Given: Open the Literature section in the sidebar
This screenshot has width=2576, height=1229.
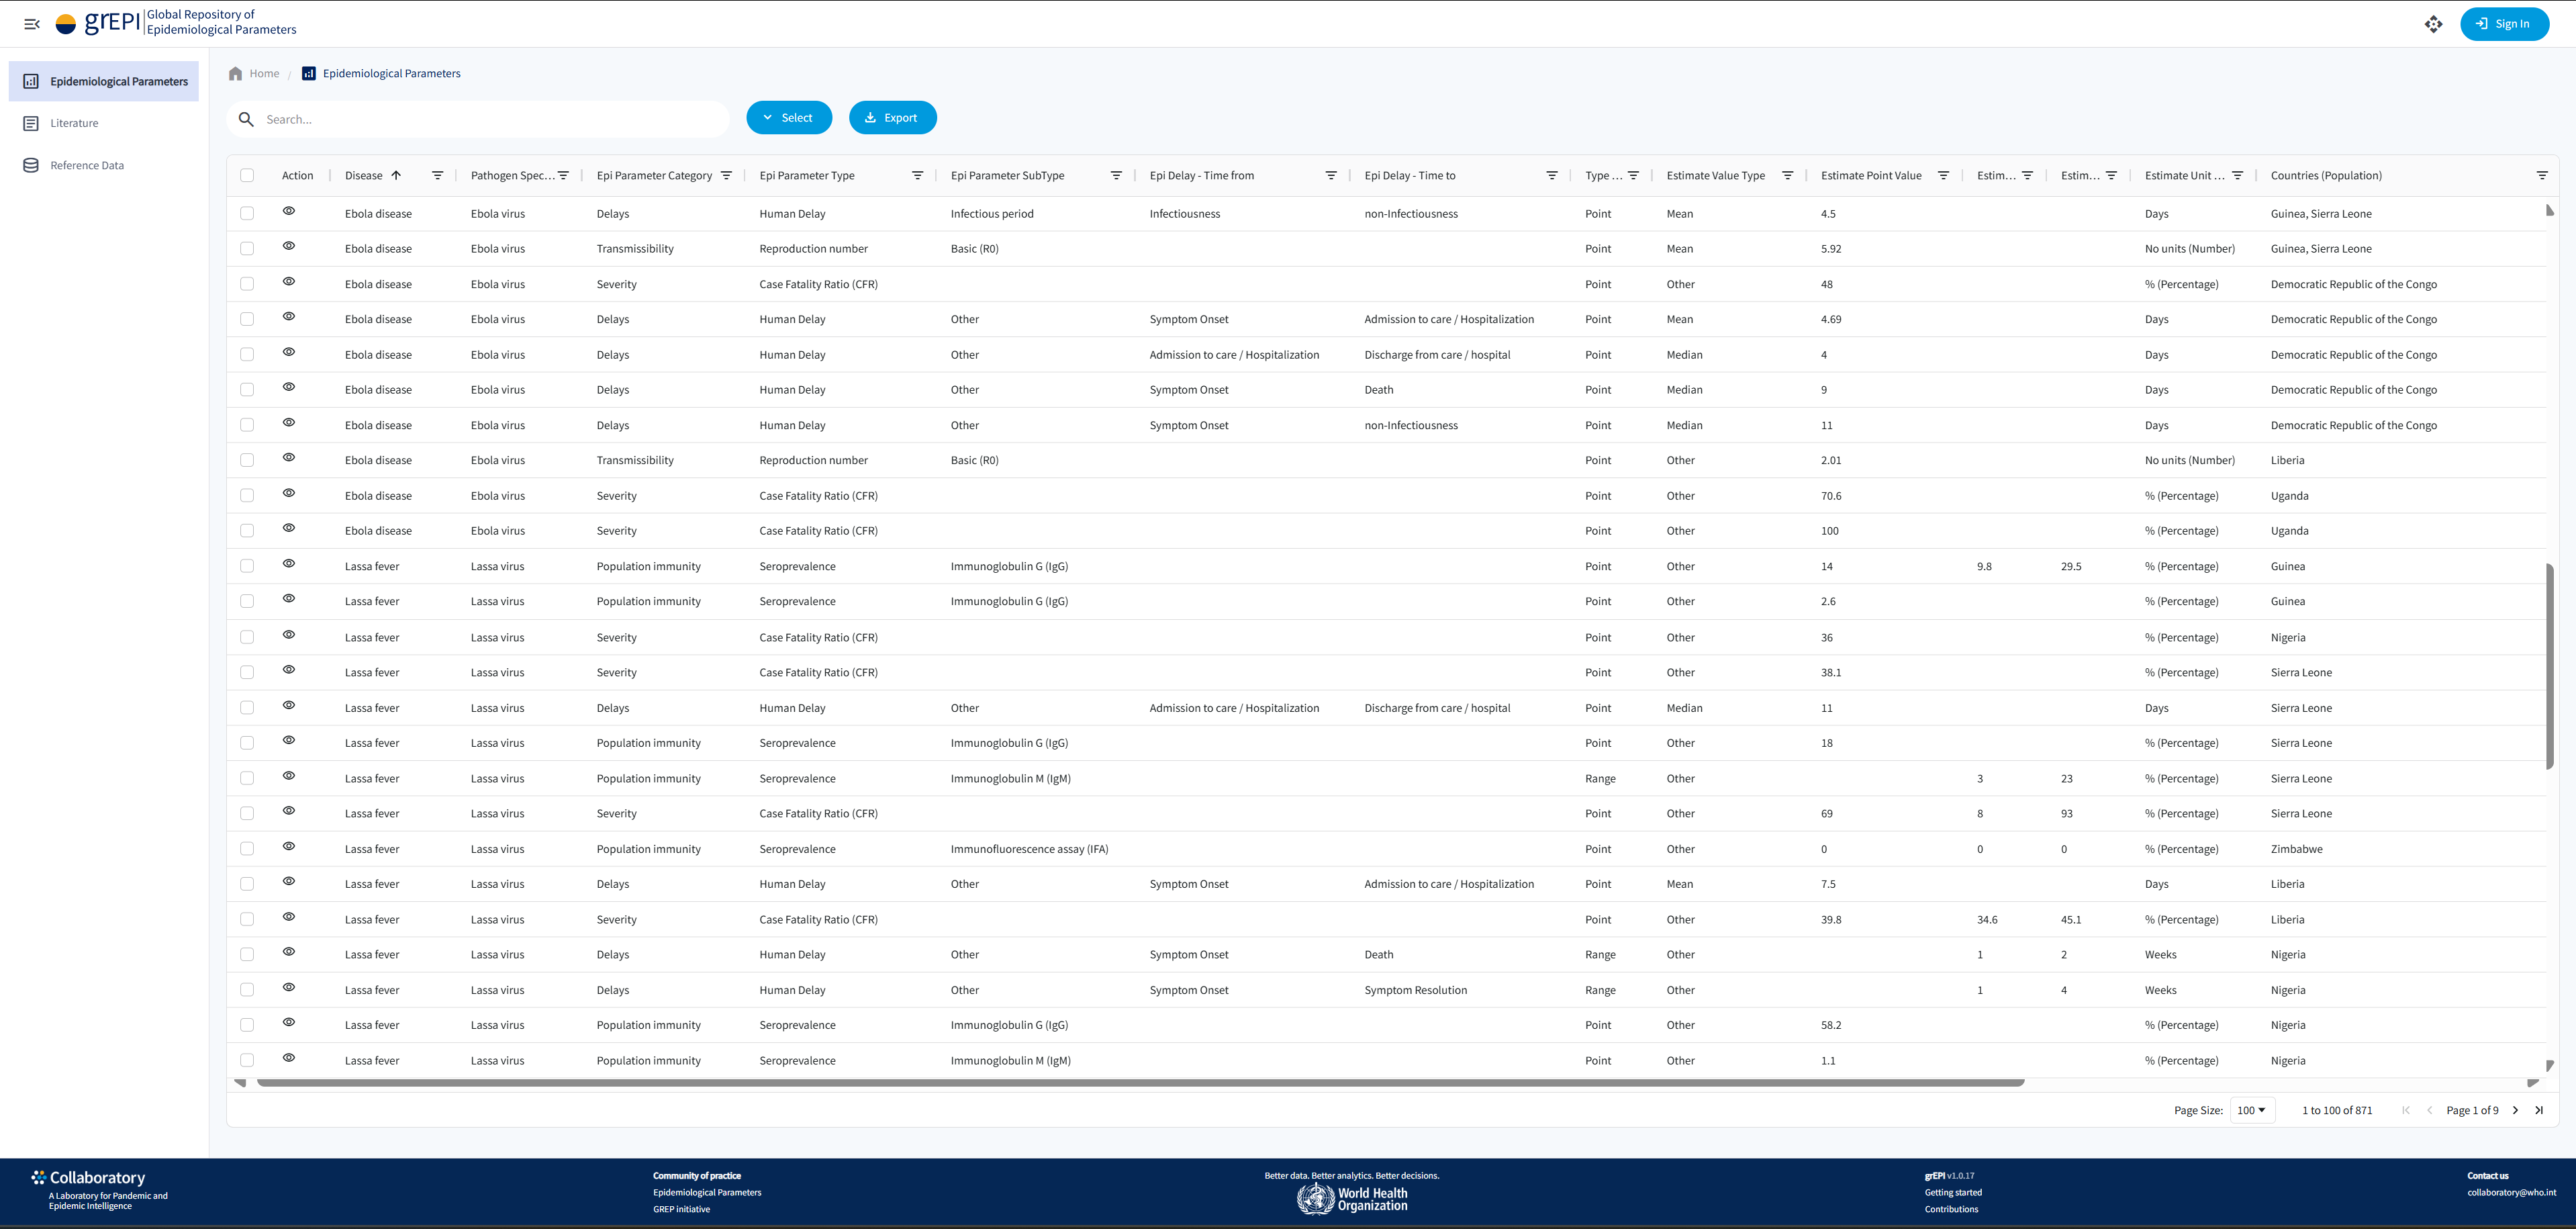Looking at the screenshot, I should point(74,123).
